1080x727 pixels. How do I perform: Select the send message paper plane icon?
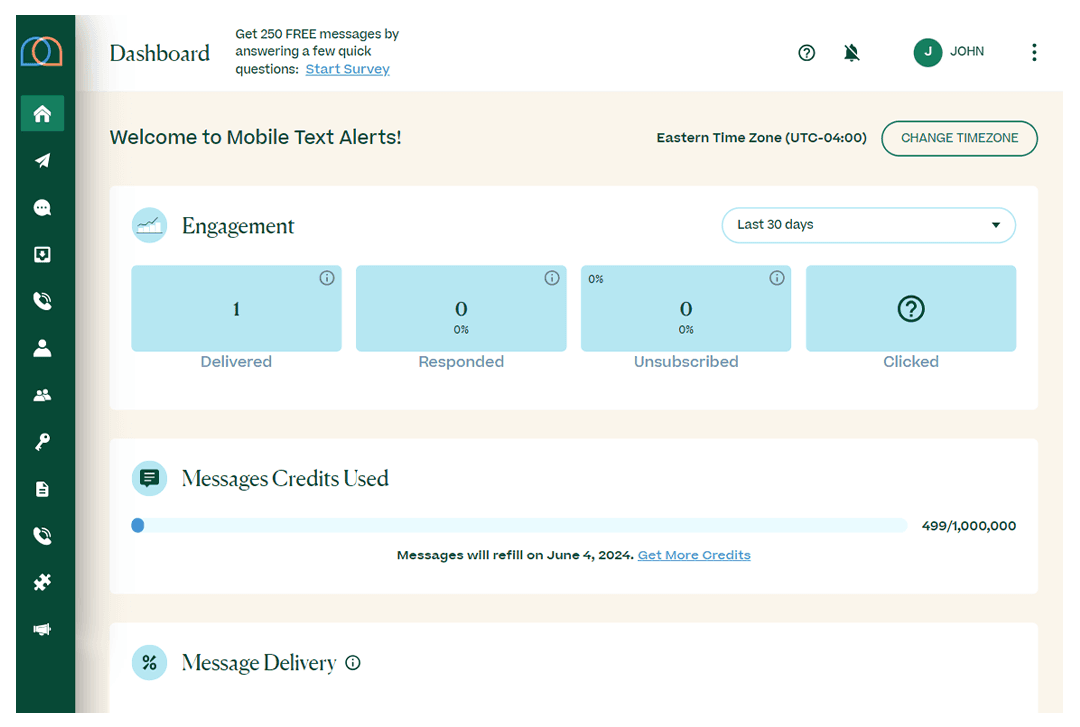coord(42,160)
